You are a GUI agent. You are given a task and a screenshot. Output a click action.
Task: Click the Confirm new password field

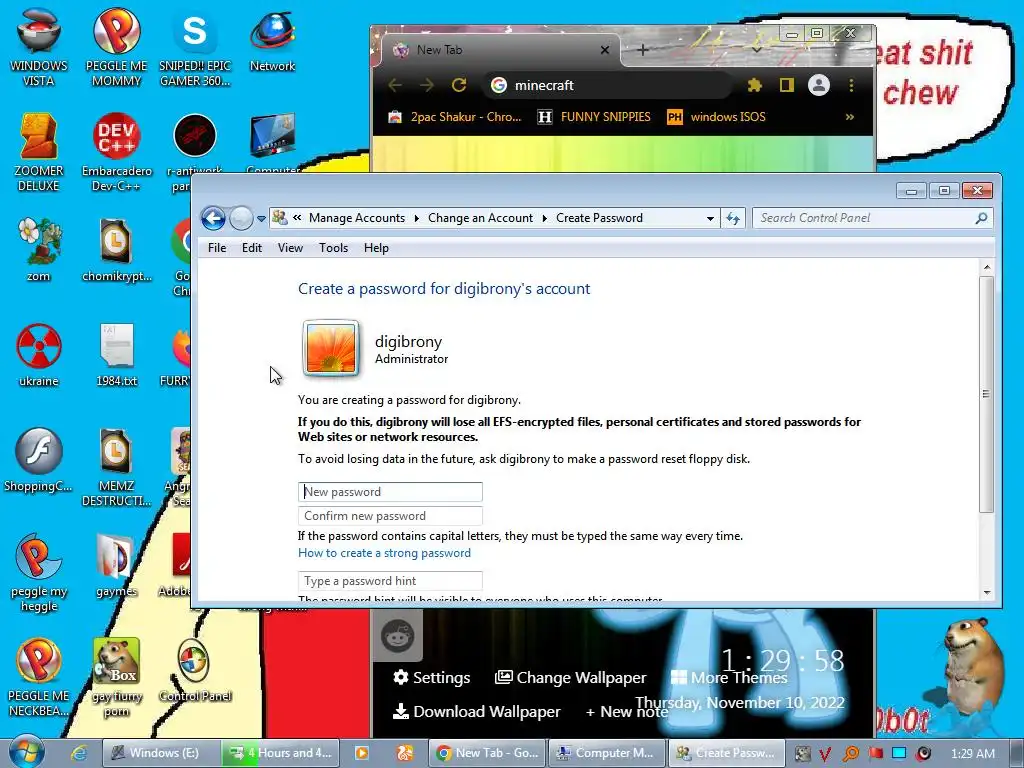(x=390, y=516)
